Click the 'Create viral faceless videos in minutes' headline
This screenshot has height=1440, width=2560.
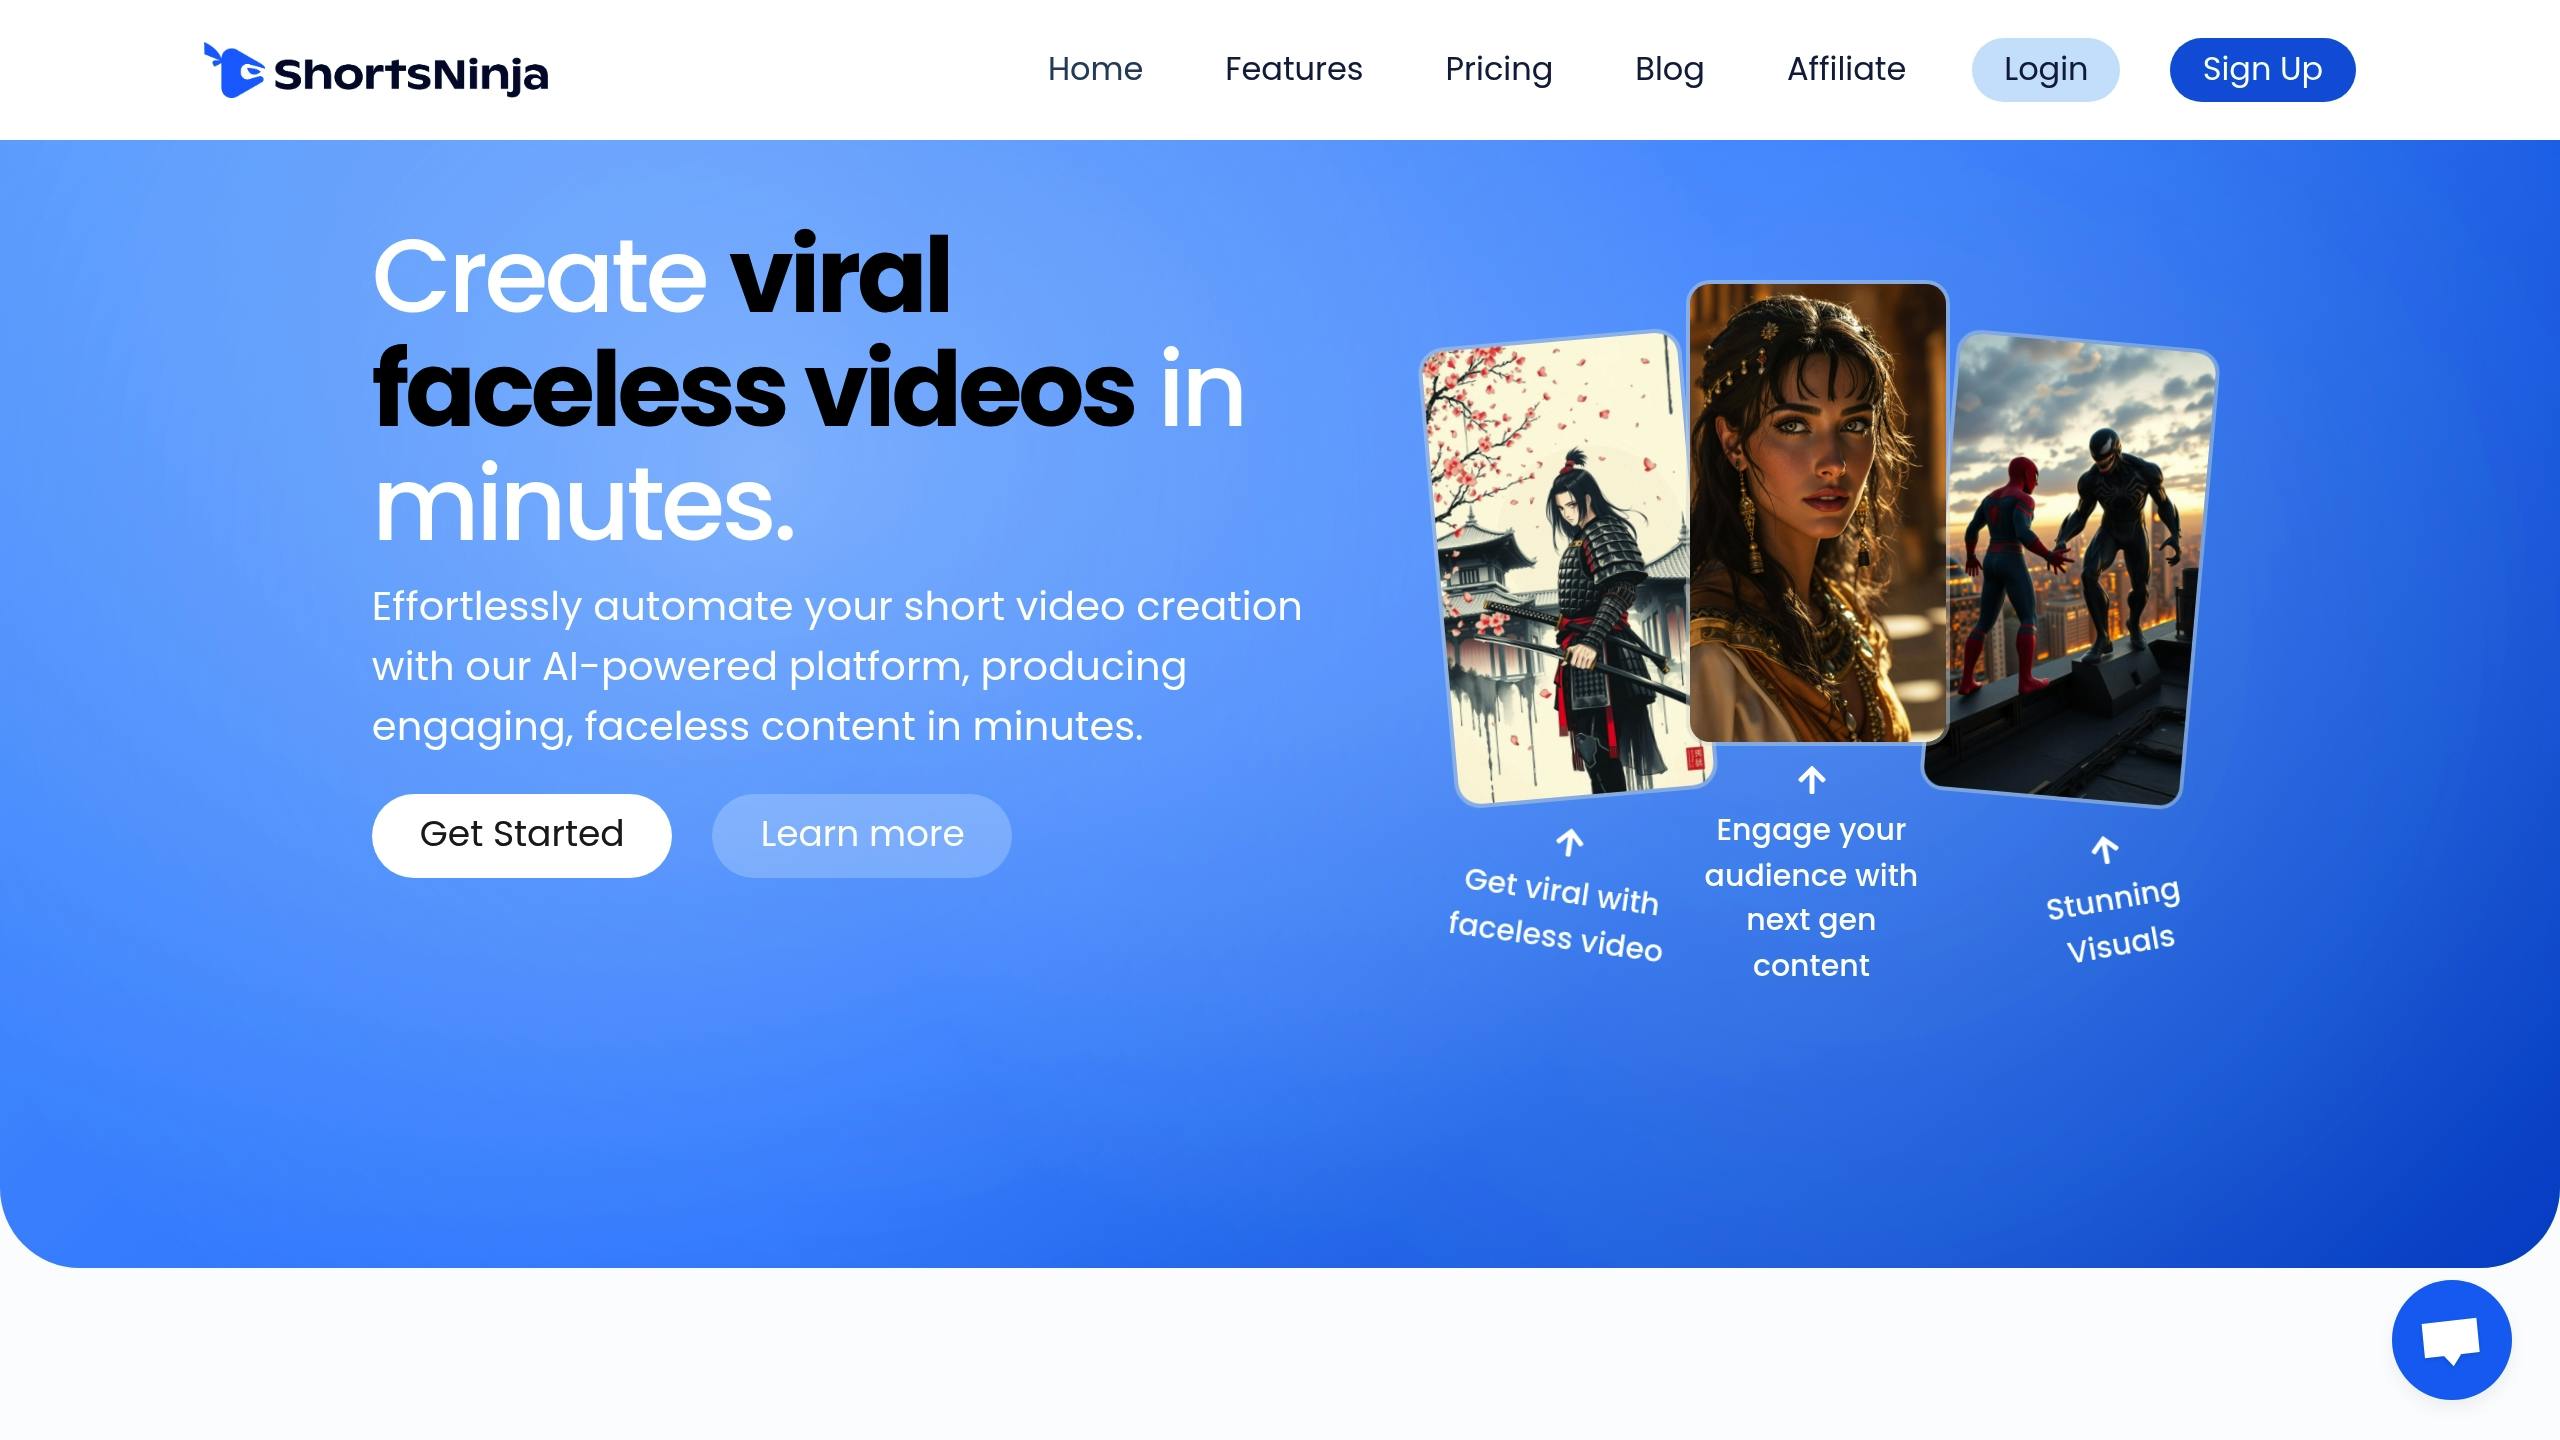coord(808,388)
